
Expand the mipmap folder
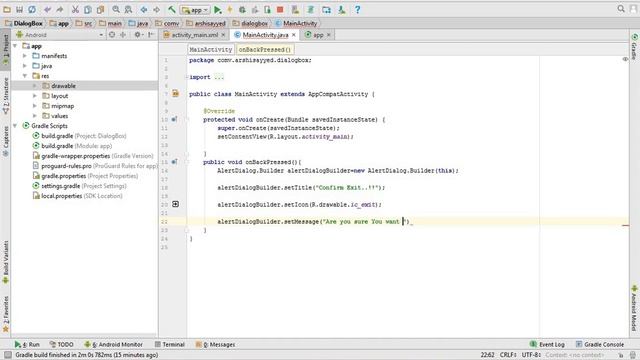click(x=35, y=106)
